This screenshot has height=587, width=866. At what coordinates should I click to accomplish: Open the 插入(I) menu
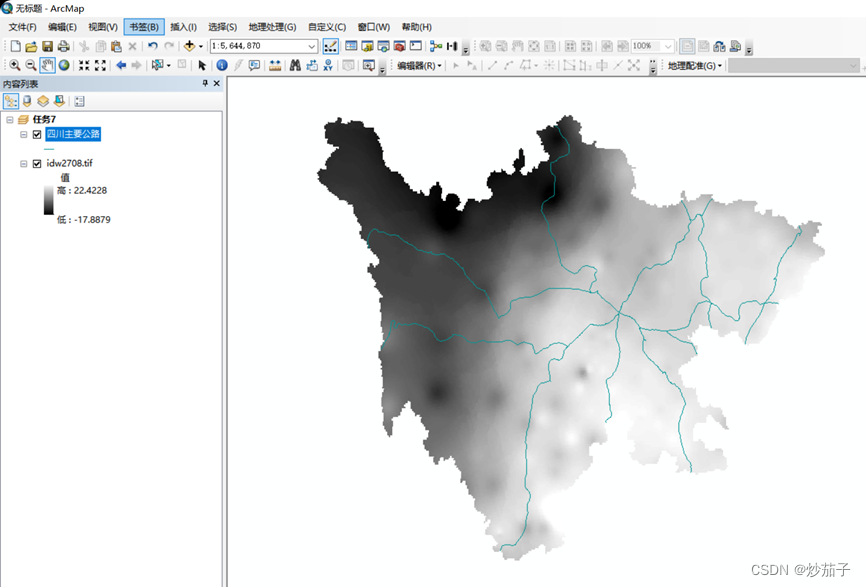click(183, 27)
